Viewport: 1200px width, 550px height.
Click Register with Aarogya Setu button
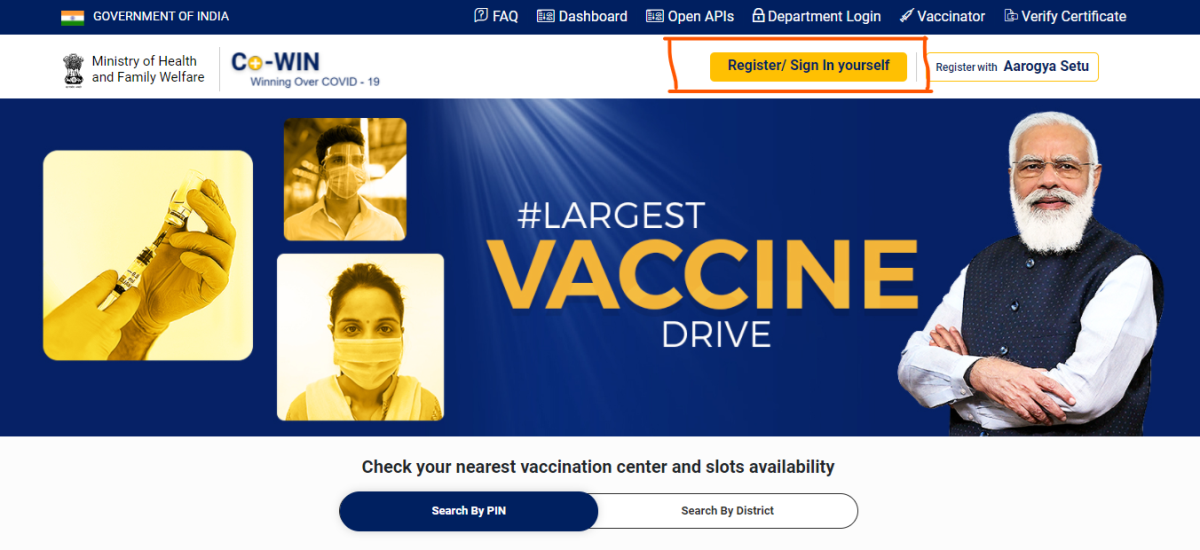click(1013, 67)
